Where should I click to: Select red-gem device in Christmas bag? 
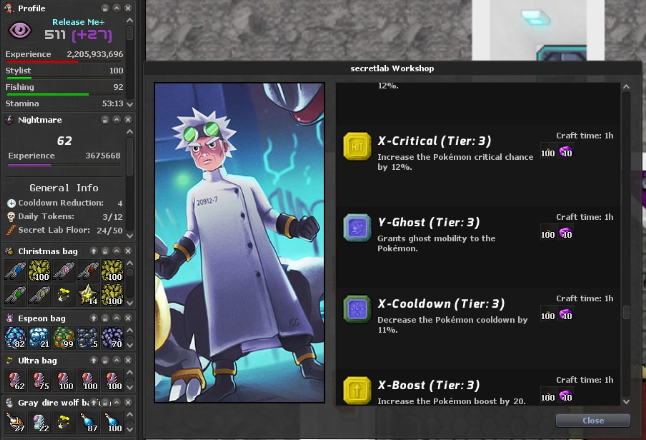tap(88, 271)
